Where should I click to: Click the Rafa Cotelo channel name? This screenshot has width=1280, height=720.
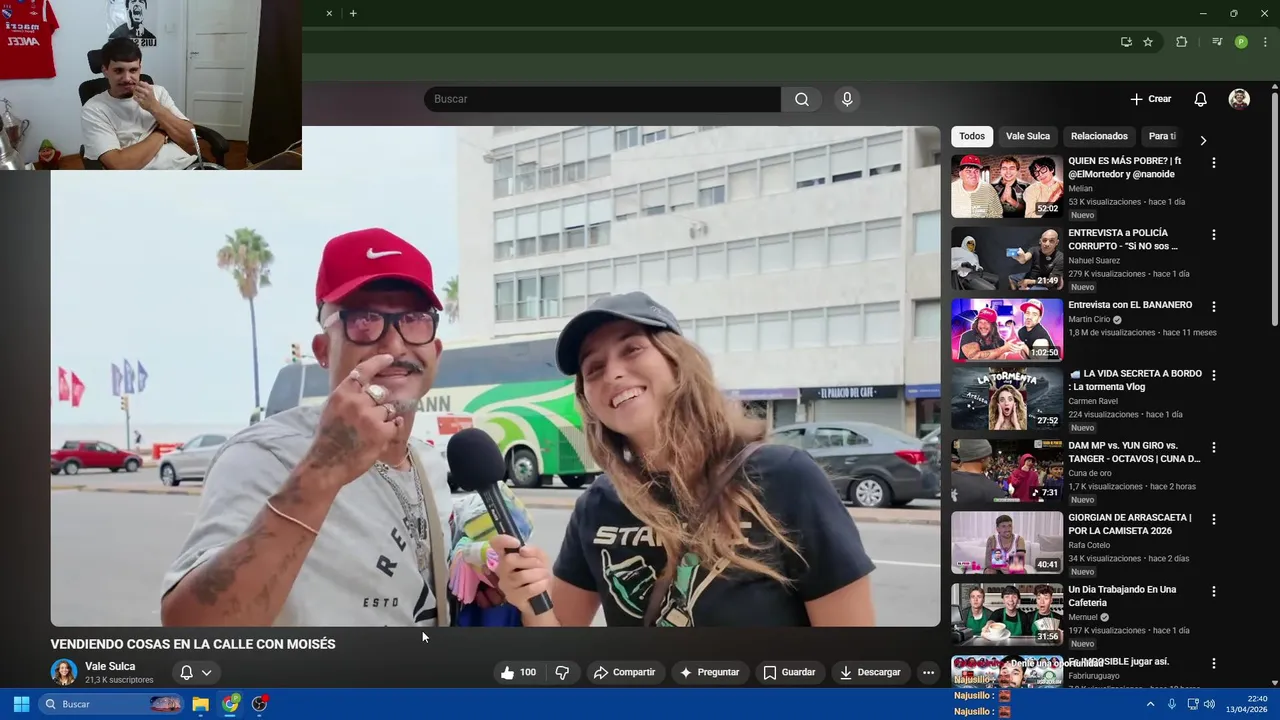pos(1091,545)
